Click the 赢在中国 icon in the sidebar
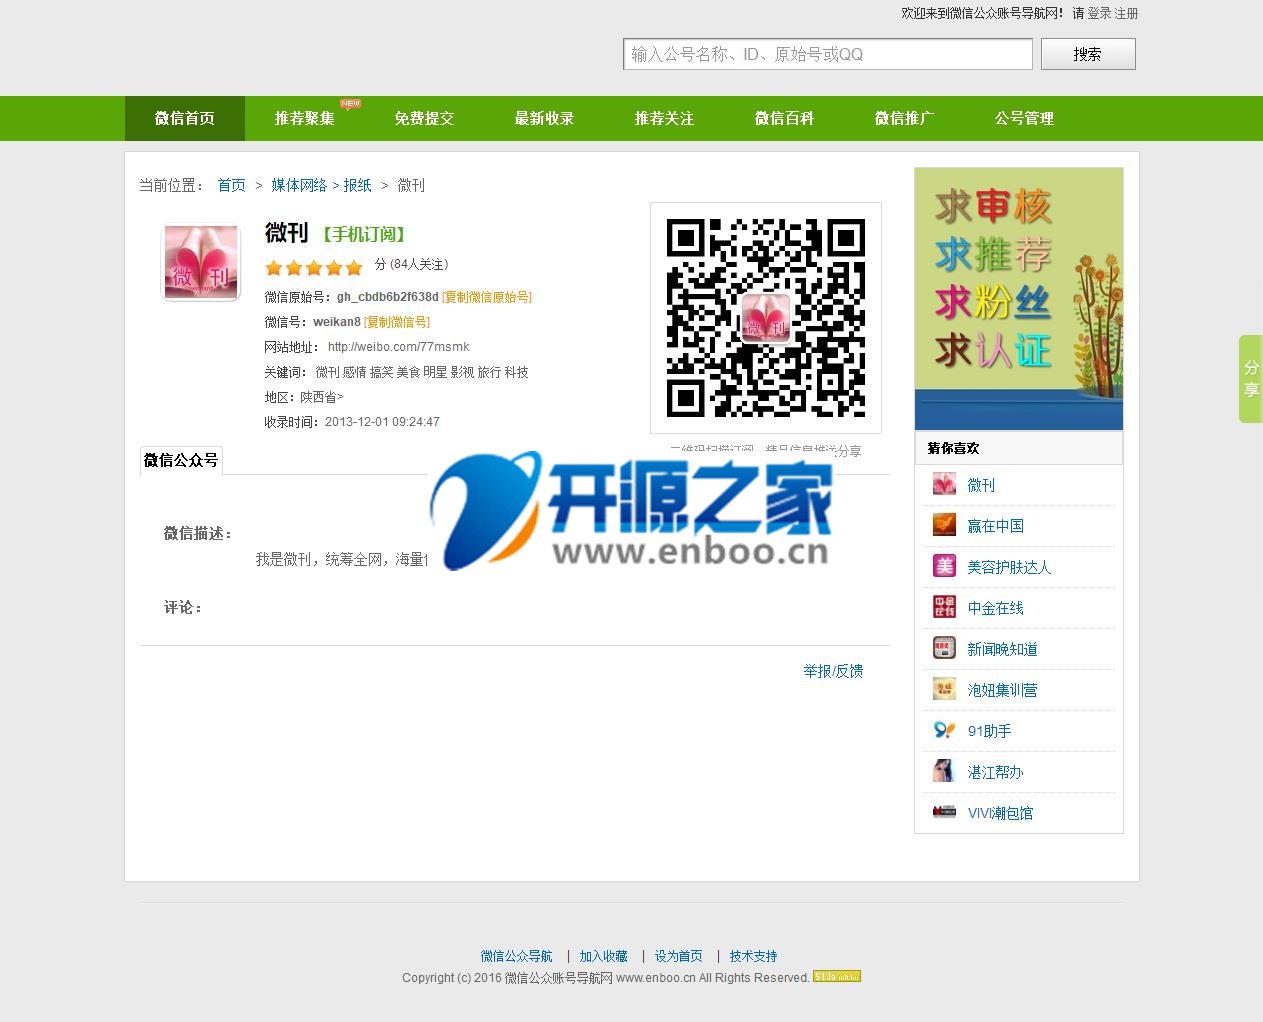Image resolution: width=1263 pixels, height=1022 pixels. click(944, 525)
